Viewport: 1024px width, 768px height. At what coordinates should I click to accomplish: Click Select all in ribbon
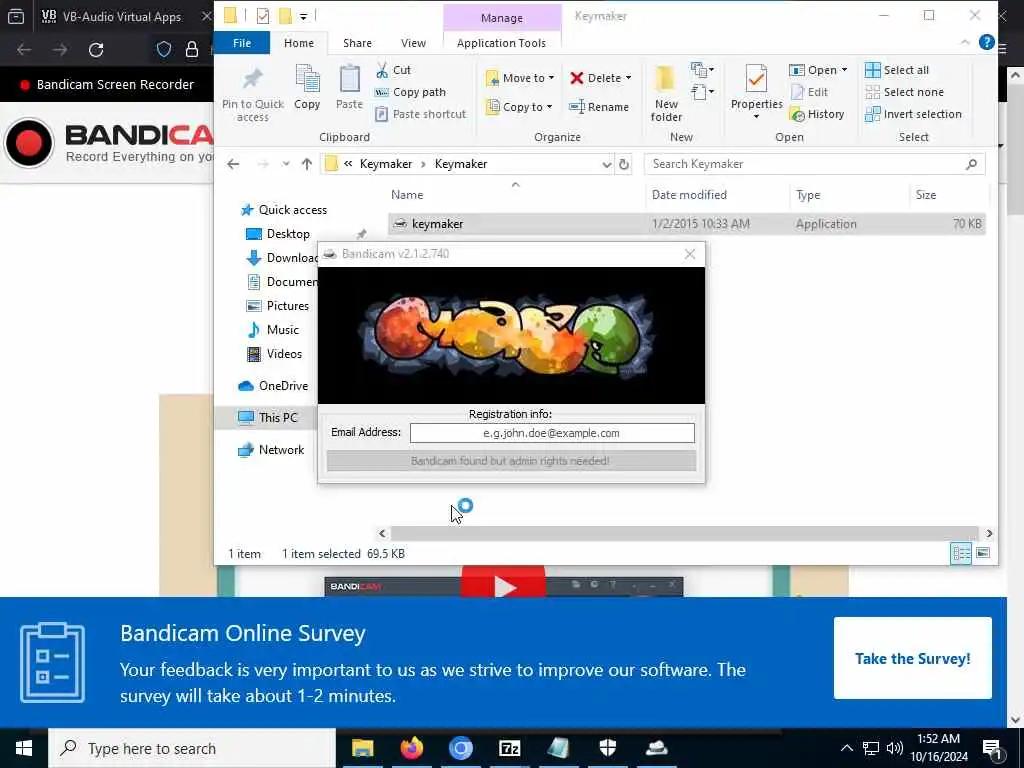click(896, 70)
